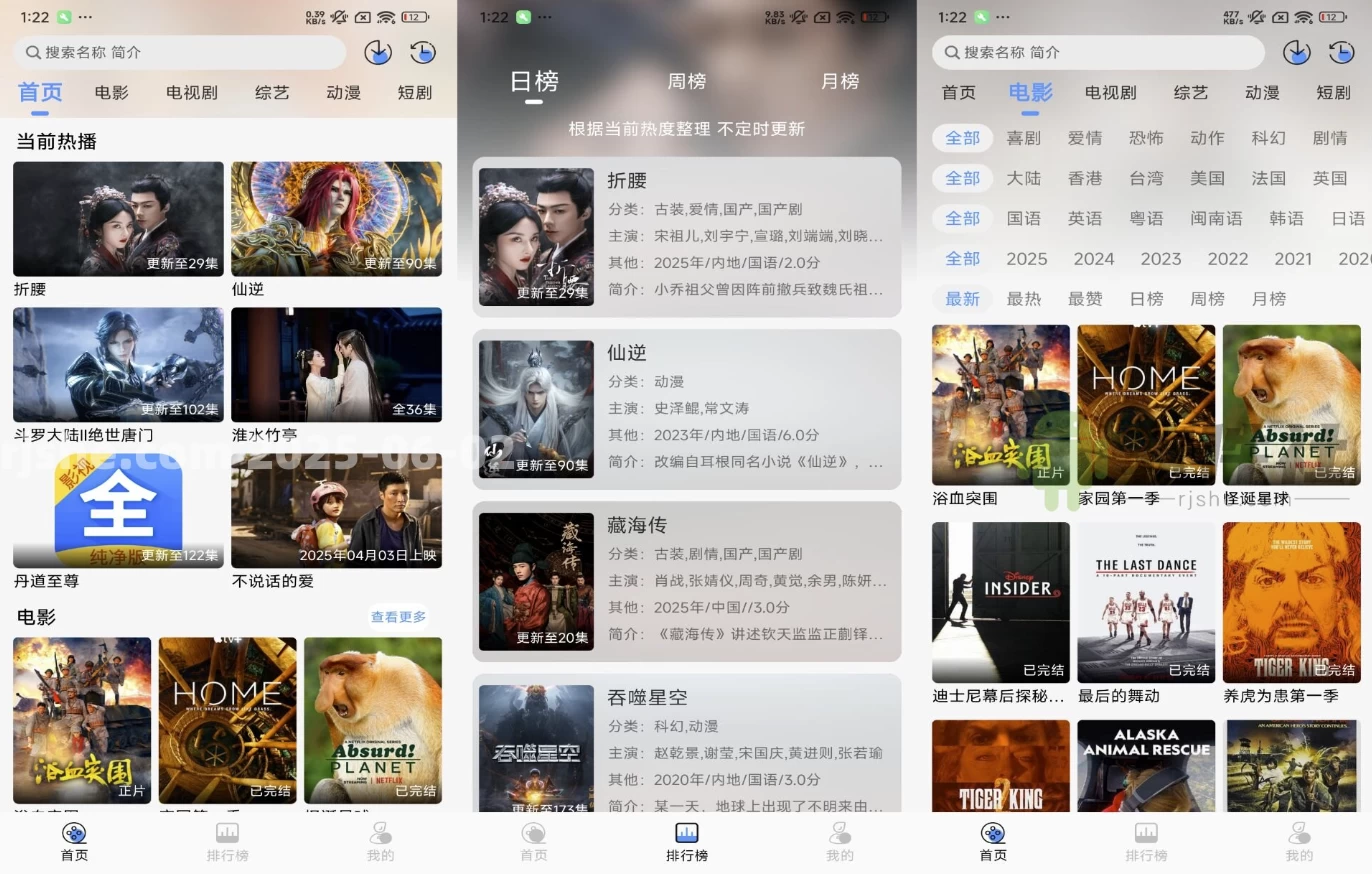
Task: Open the 藏海传 ranking entry
Action: tap(687, 581)
